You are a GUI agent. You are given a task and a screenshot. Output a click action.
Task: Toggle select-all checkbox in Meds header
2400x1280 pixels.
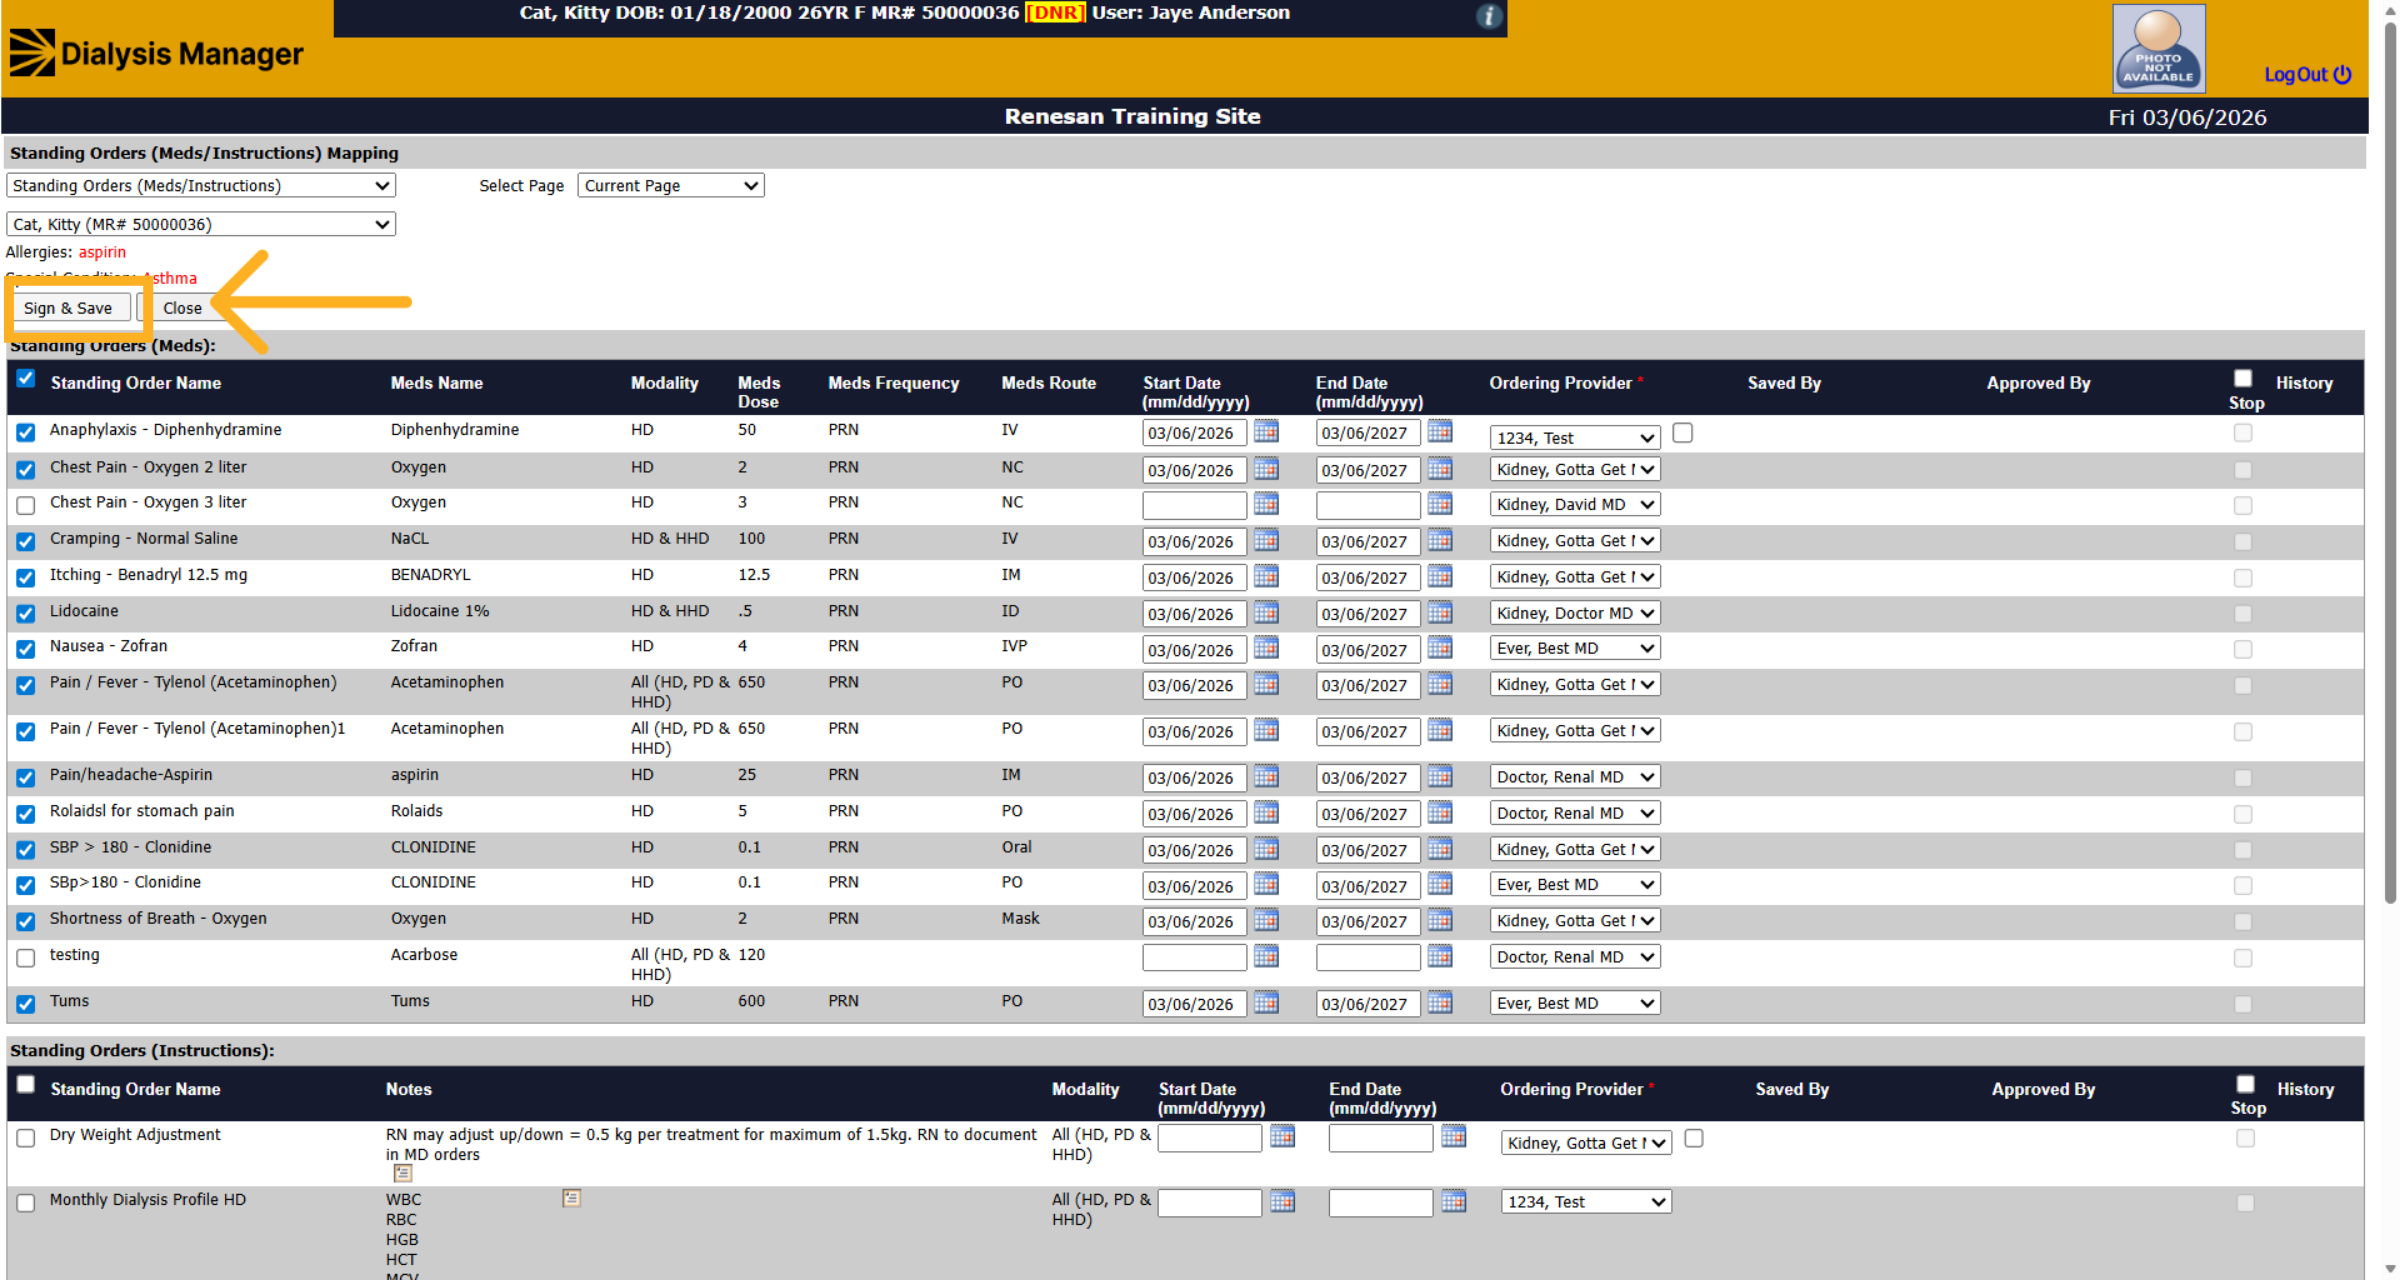(26, 379)
